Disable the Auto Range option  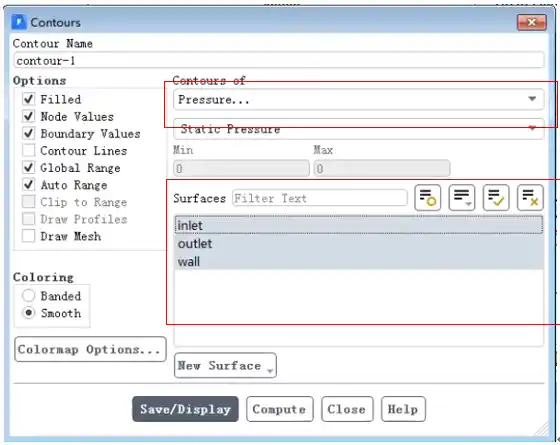click(29, 185)
